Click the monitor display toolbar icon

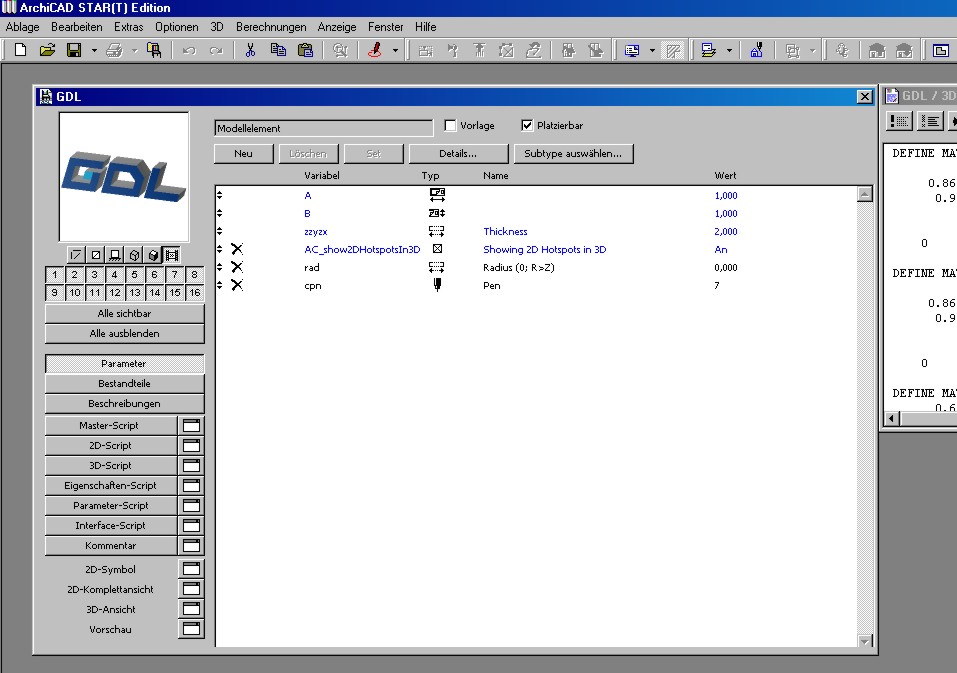(632, 50)
